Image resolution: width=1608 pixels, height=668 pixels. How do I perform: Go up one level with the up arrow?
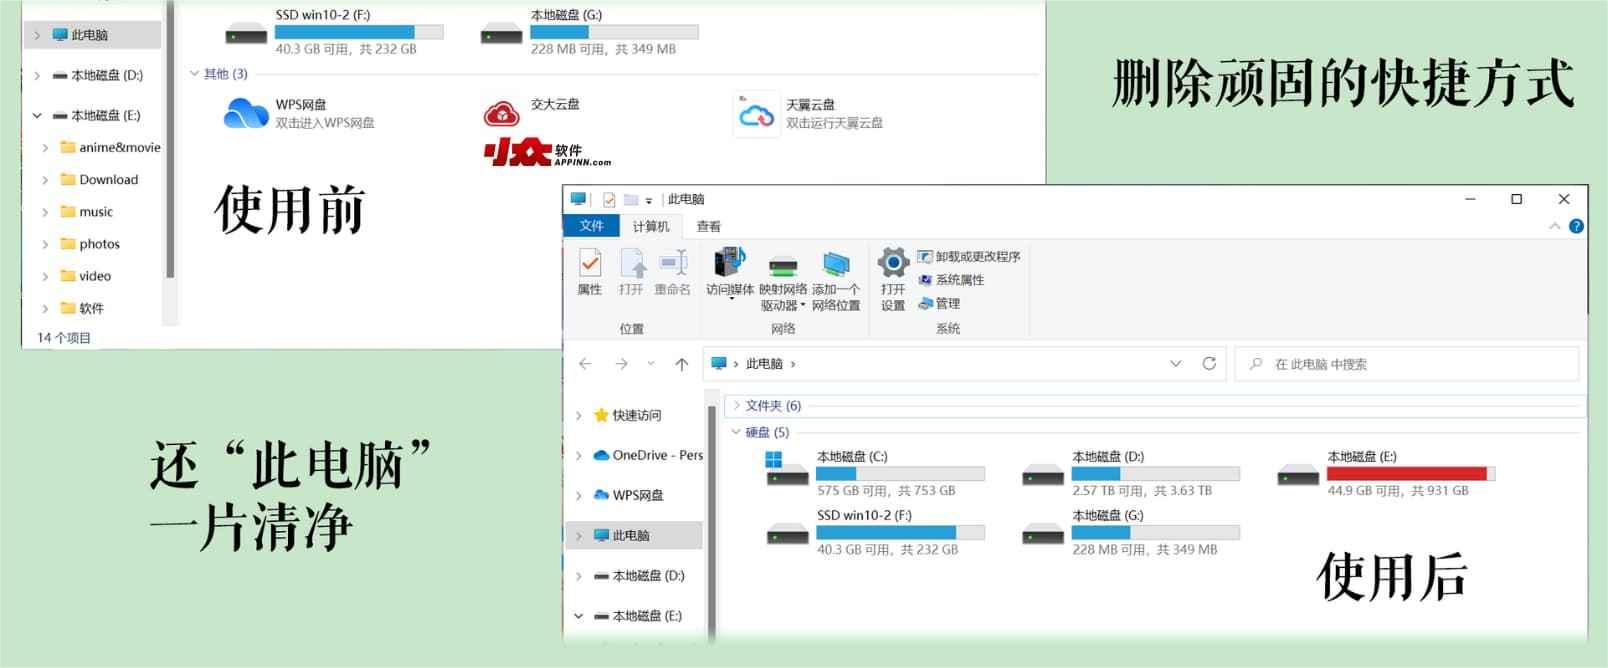pyautogui.click(x=682, y=364)
